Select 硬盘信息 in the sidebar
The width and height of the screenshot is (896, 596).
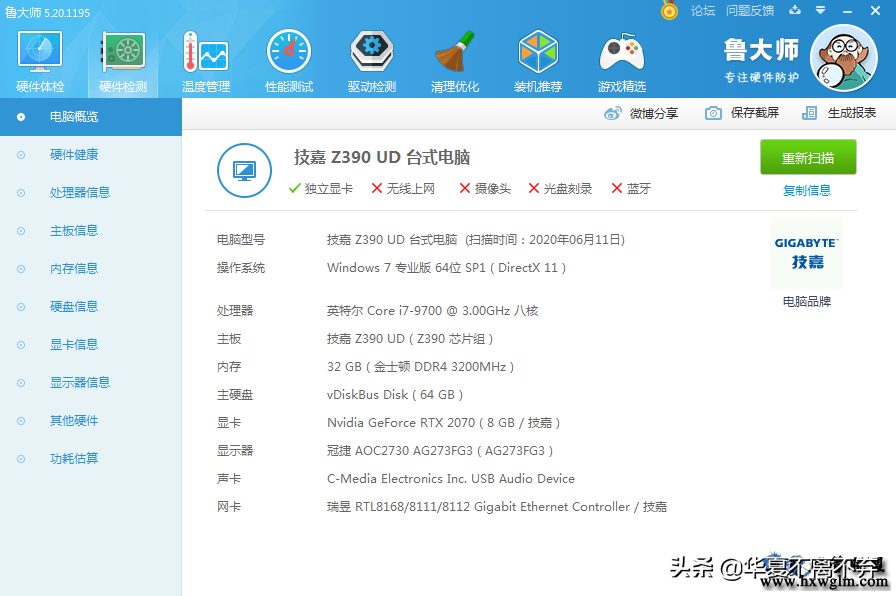[75, 306]
